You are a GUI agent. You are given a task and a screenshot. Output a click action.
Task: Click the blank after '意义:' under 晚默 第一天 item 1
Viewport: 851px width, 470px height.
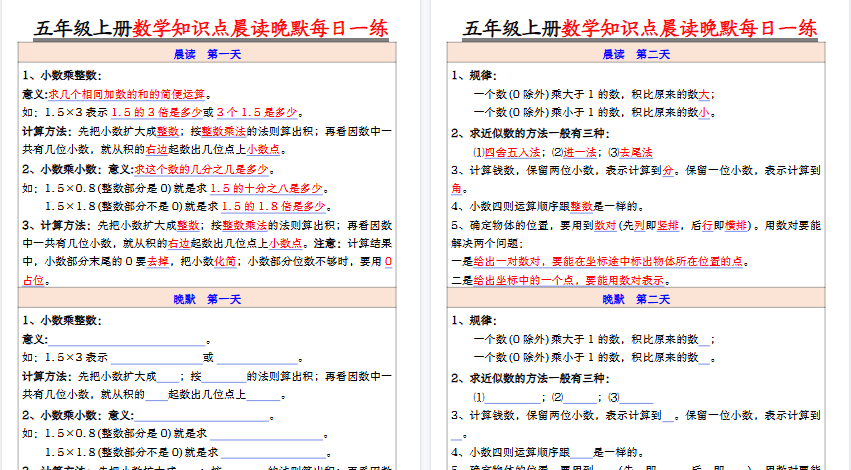tap(127, 340)
